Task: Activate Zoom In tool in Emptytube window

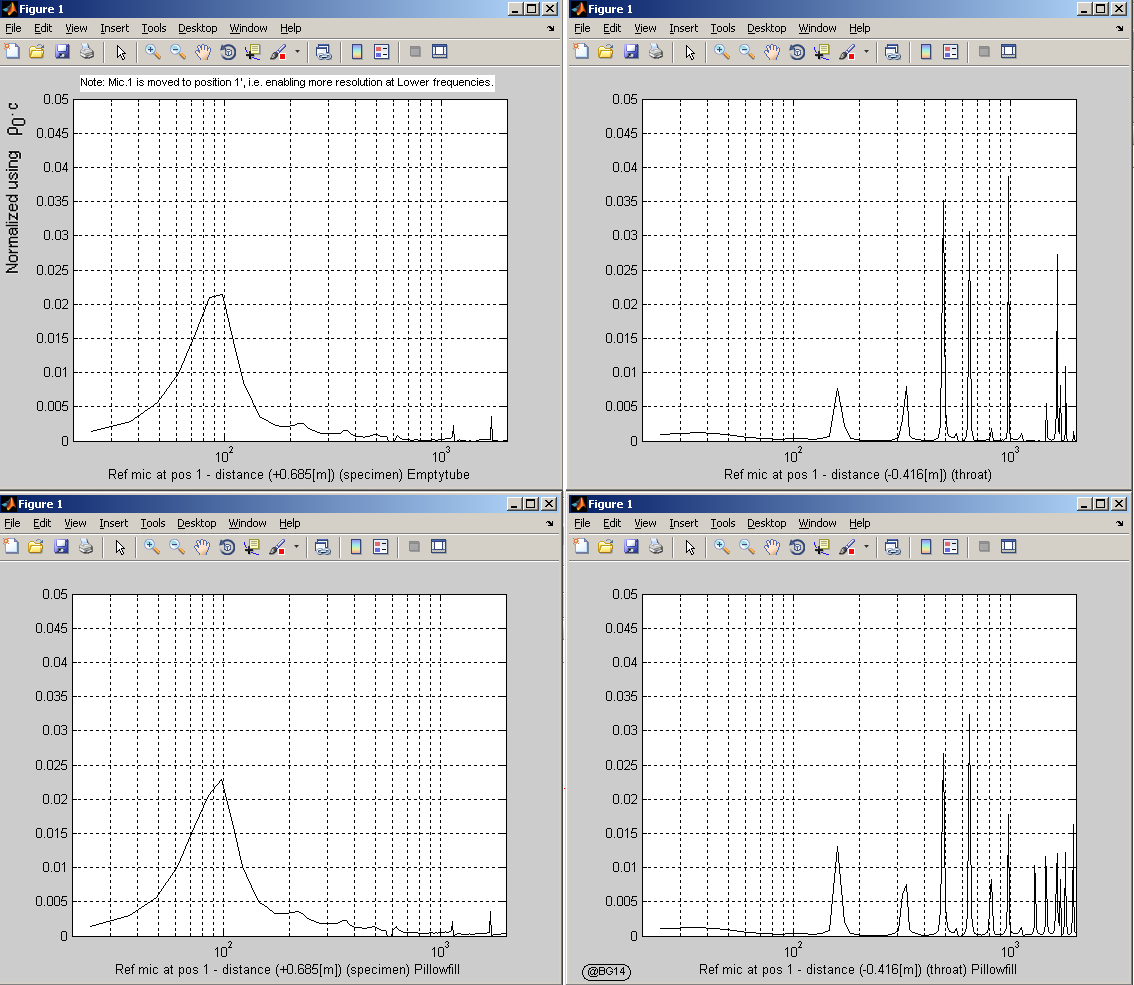Action: [153, 51]
